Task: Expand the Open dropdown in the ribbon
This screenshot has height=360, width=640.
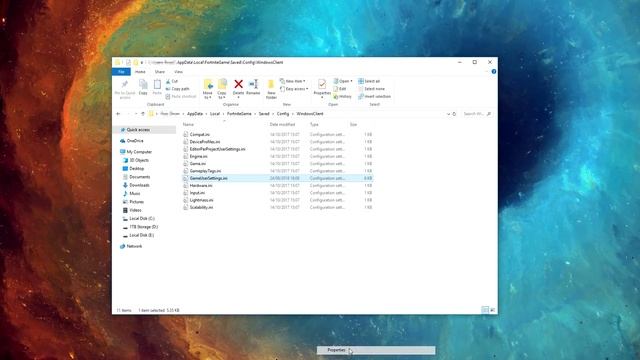Action: click(x=343, y=81)
